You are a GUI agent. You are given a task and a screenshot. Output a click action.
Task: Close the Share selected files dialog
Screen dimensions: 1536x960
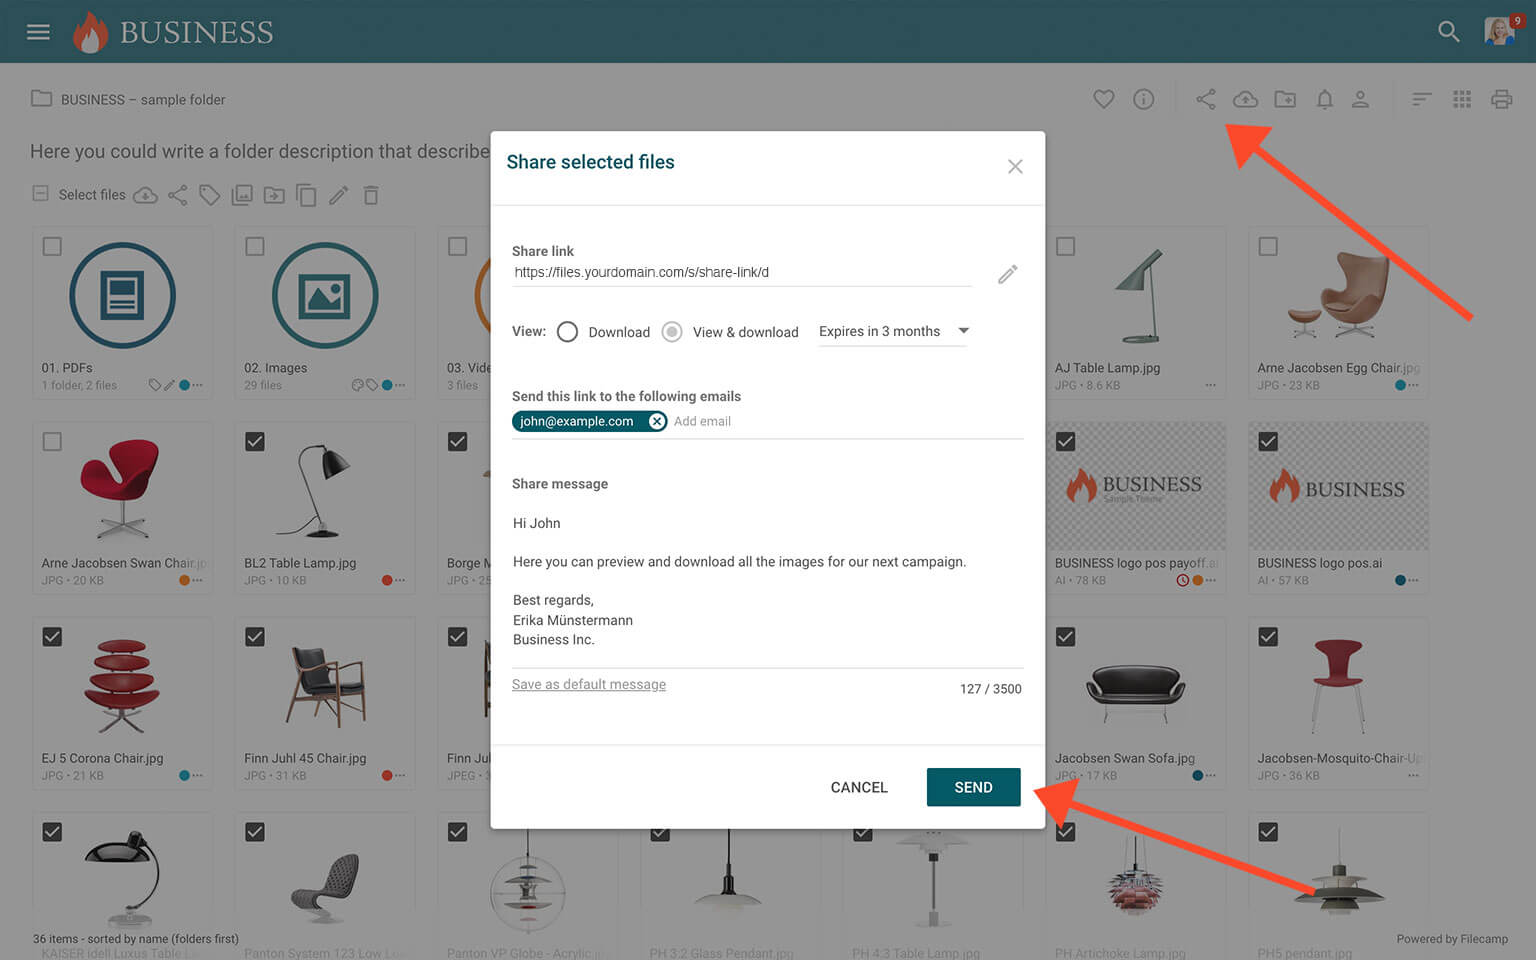coord(1015,166)
